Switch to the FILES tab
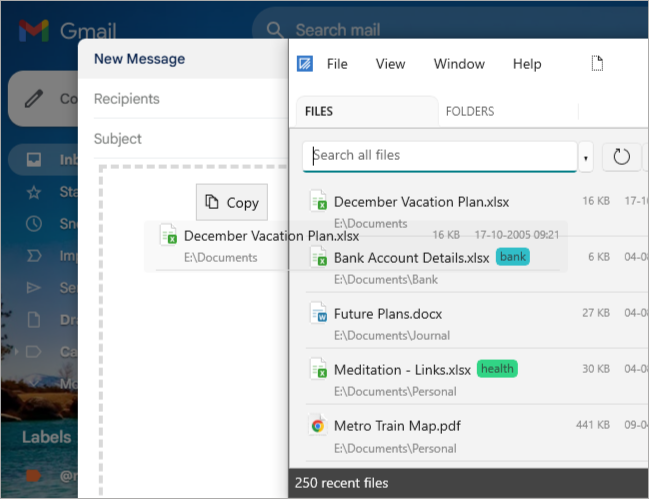 pos(367,111)
